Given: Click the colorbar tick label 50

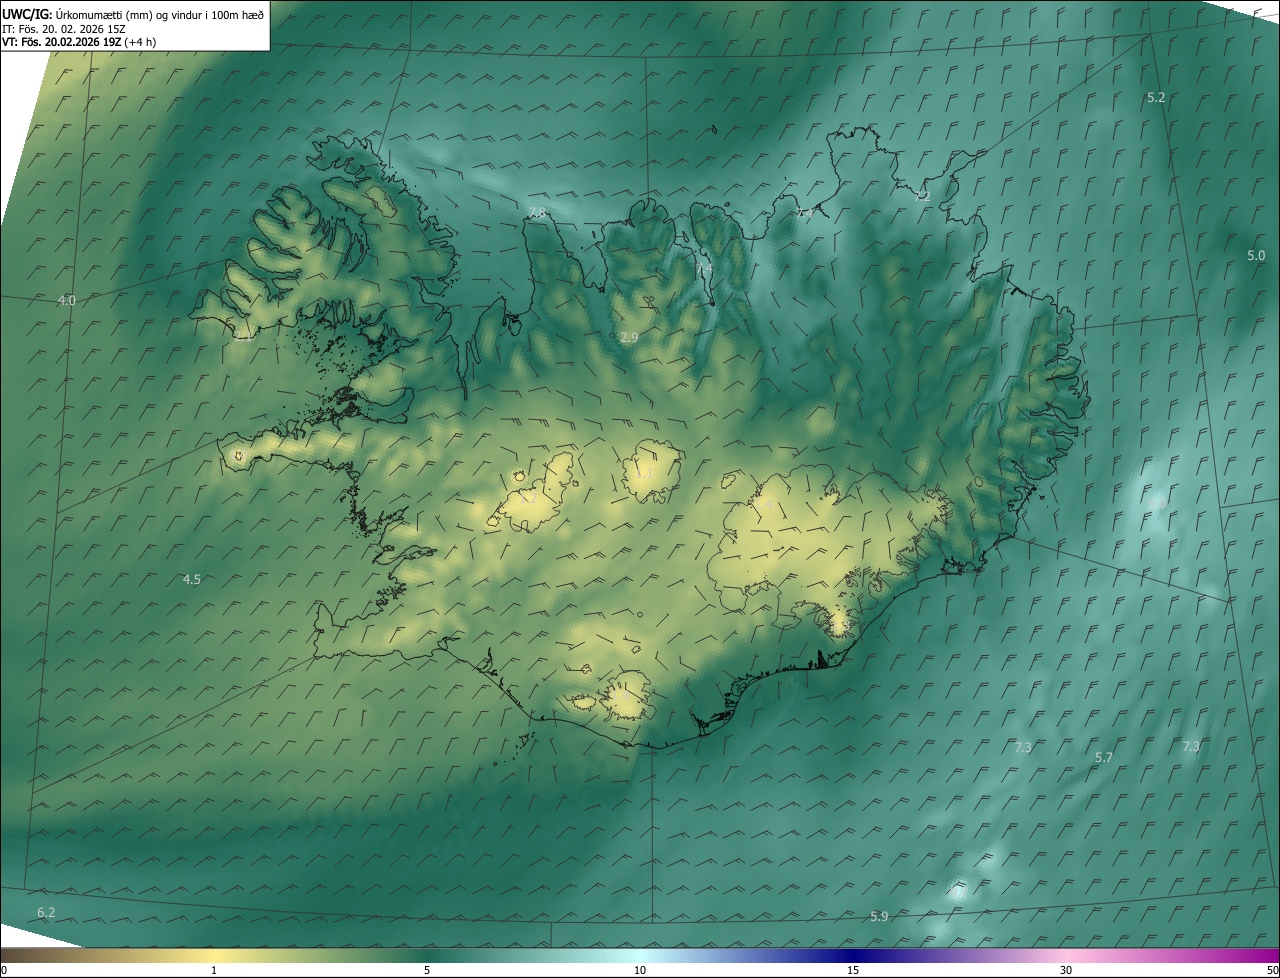Looking at the screenshot, I should tap(1272, 970).
